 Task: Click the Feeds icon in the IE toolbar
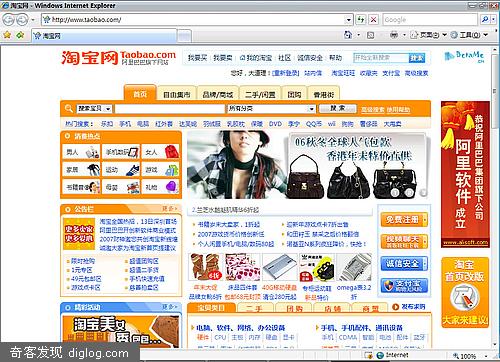point(370,35)
